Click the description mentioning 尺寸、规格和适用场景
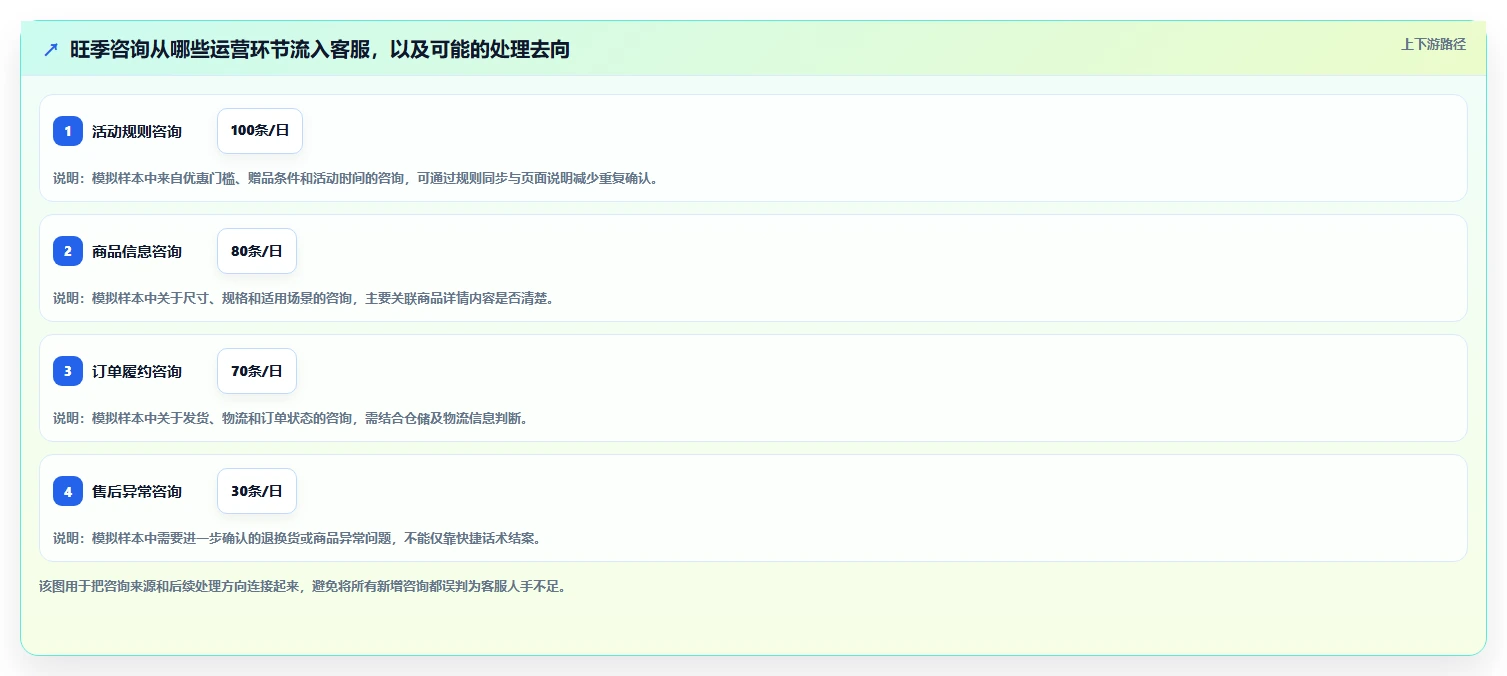Image resolution: width=1507 pixels, height=676 pixels. coord(303,298)
